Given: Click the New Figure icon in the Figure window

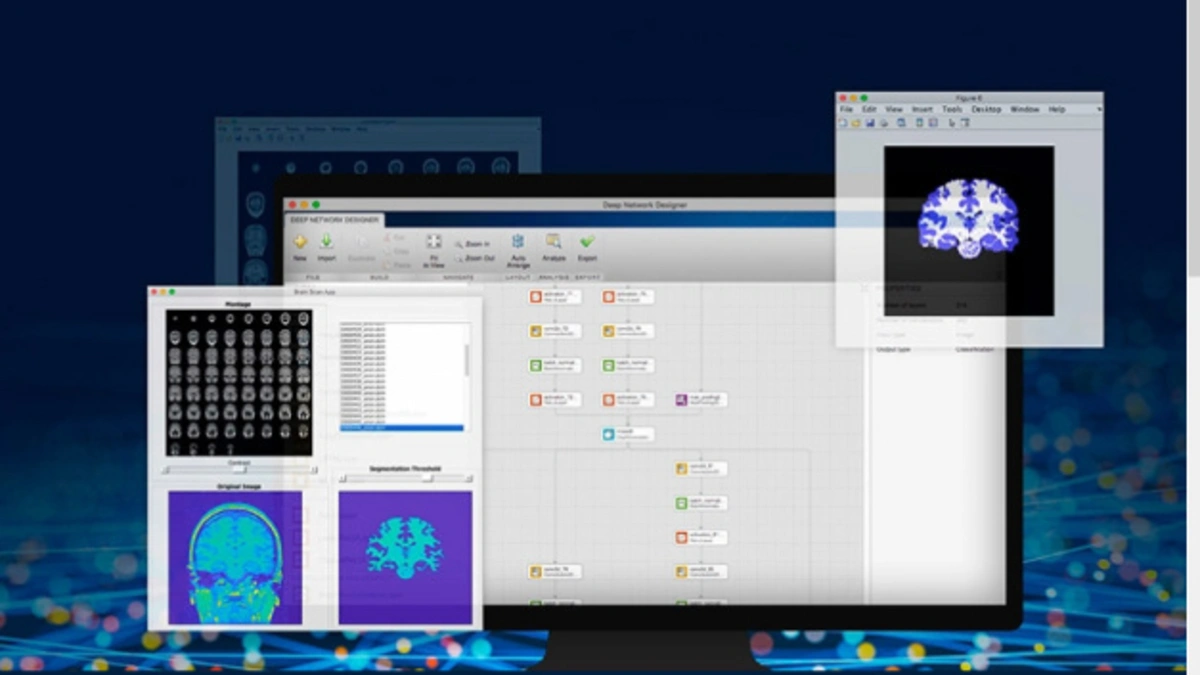Looking at the screenshot, I should pos(842,123).
